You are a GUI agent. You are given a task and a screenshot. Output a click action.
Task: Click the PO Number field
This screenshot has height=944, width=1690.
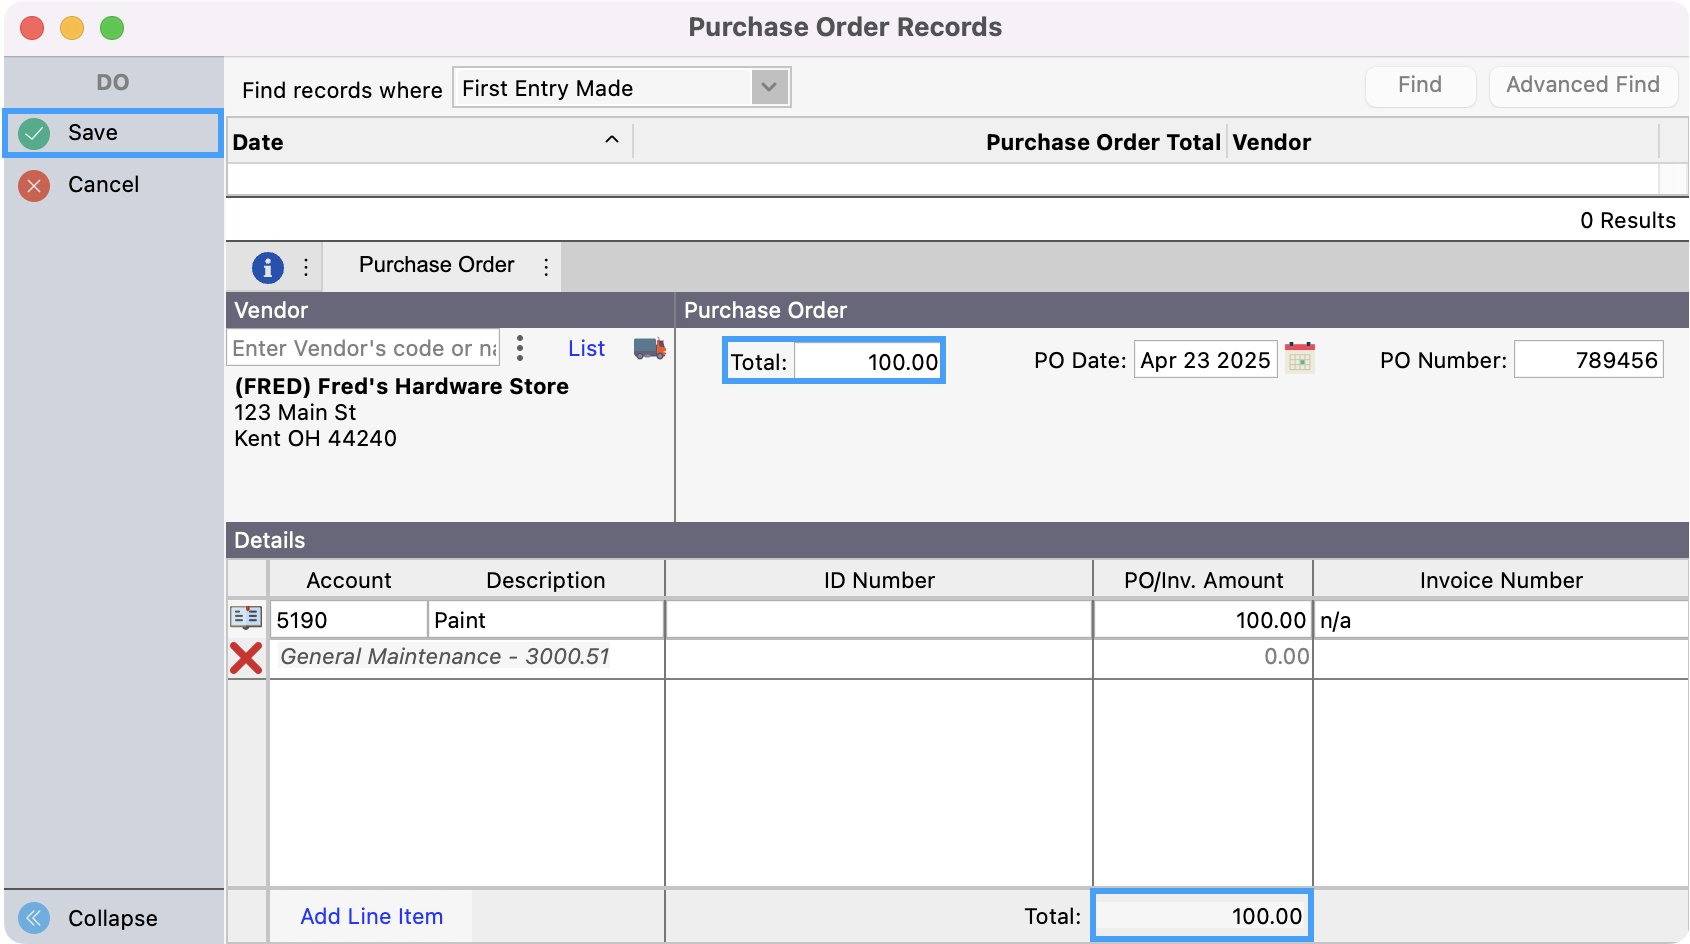tap(1588, 360)
